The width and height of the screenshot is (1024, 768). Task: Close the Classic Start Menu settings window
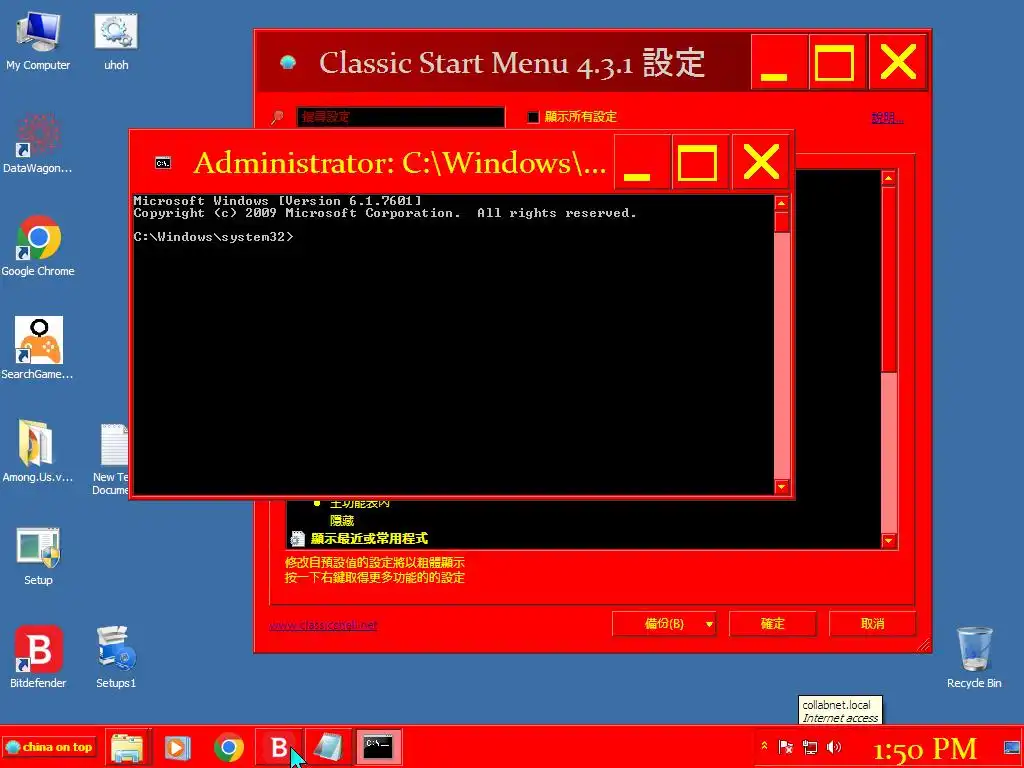click(x=898, y=63)
